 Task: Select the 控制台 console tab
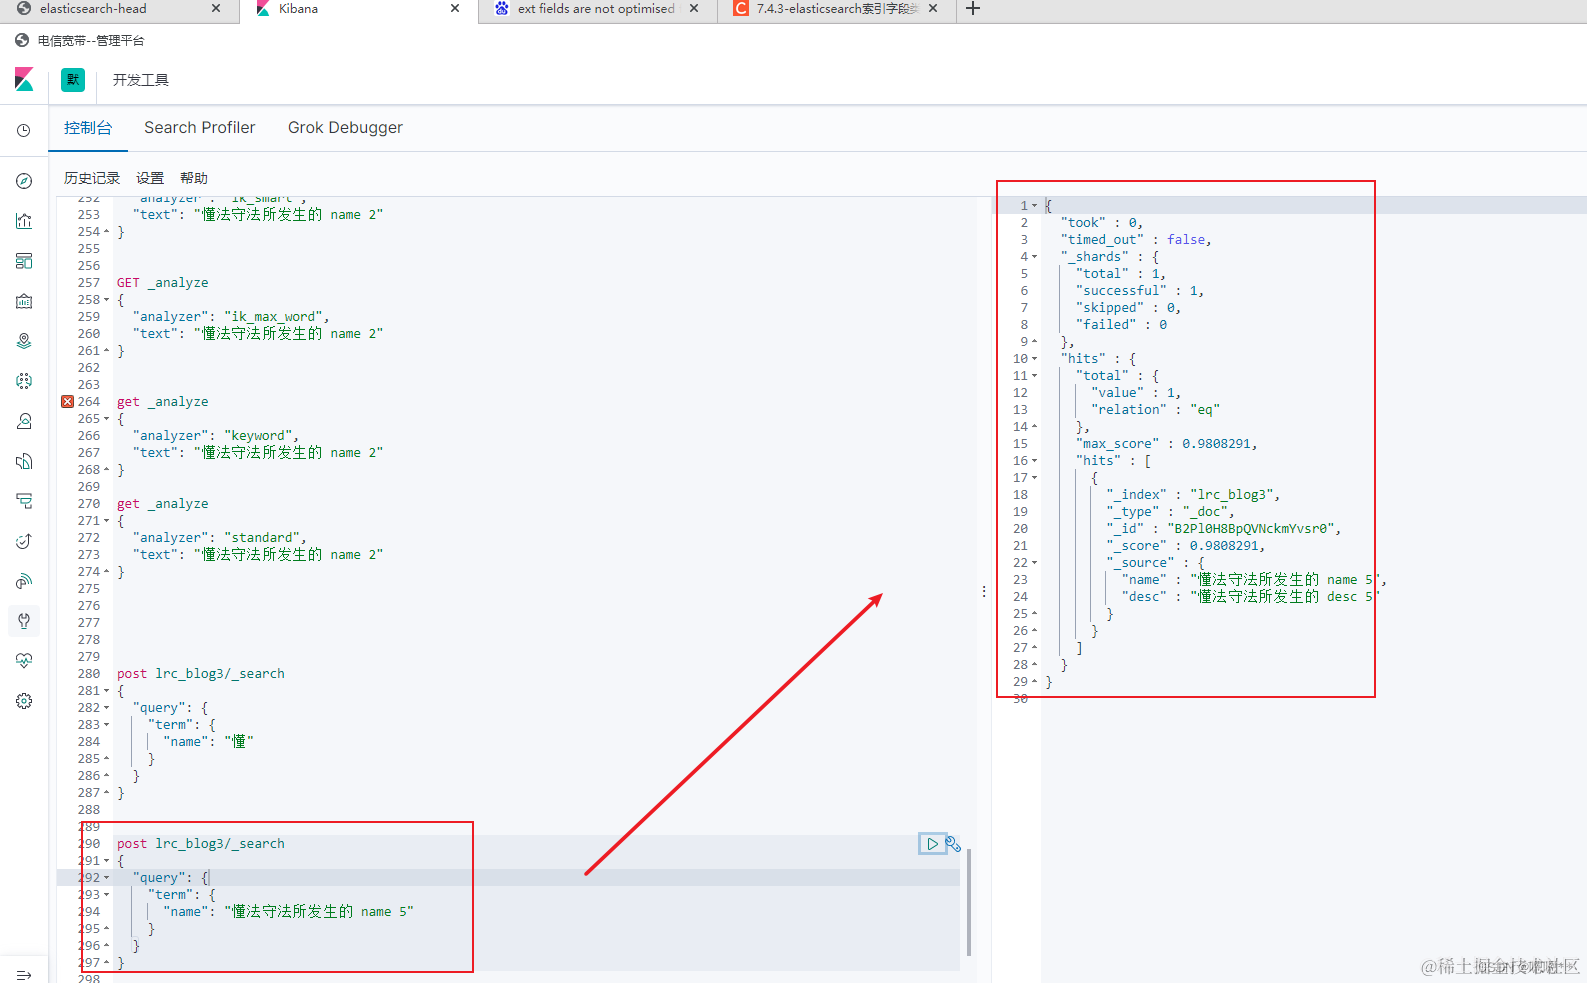(x=88, y=128)
